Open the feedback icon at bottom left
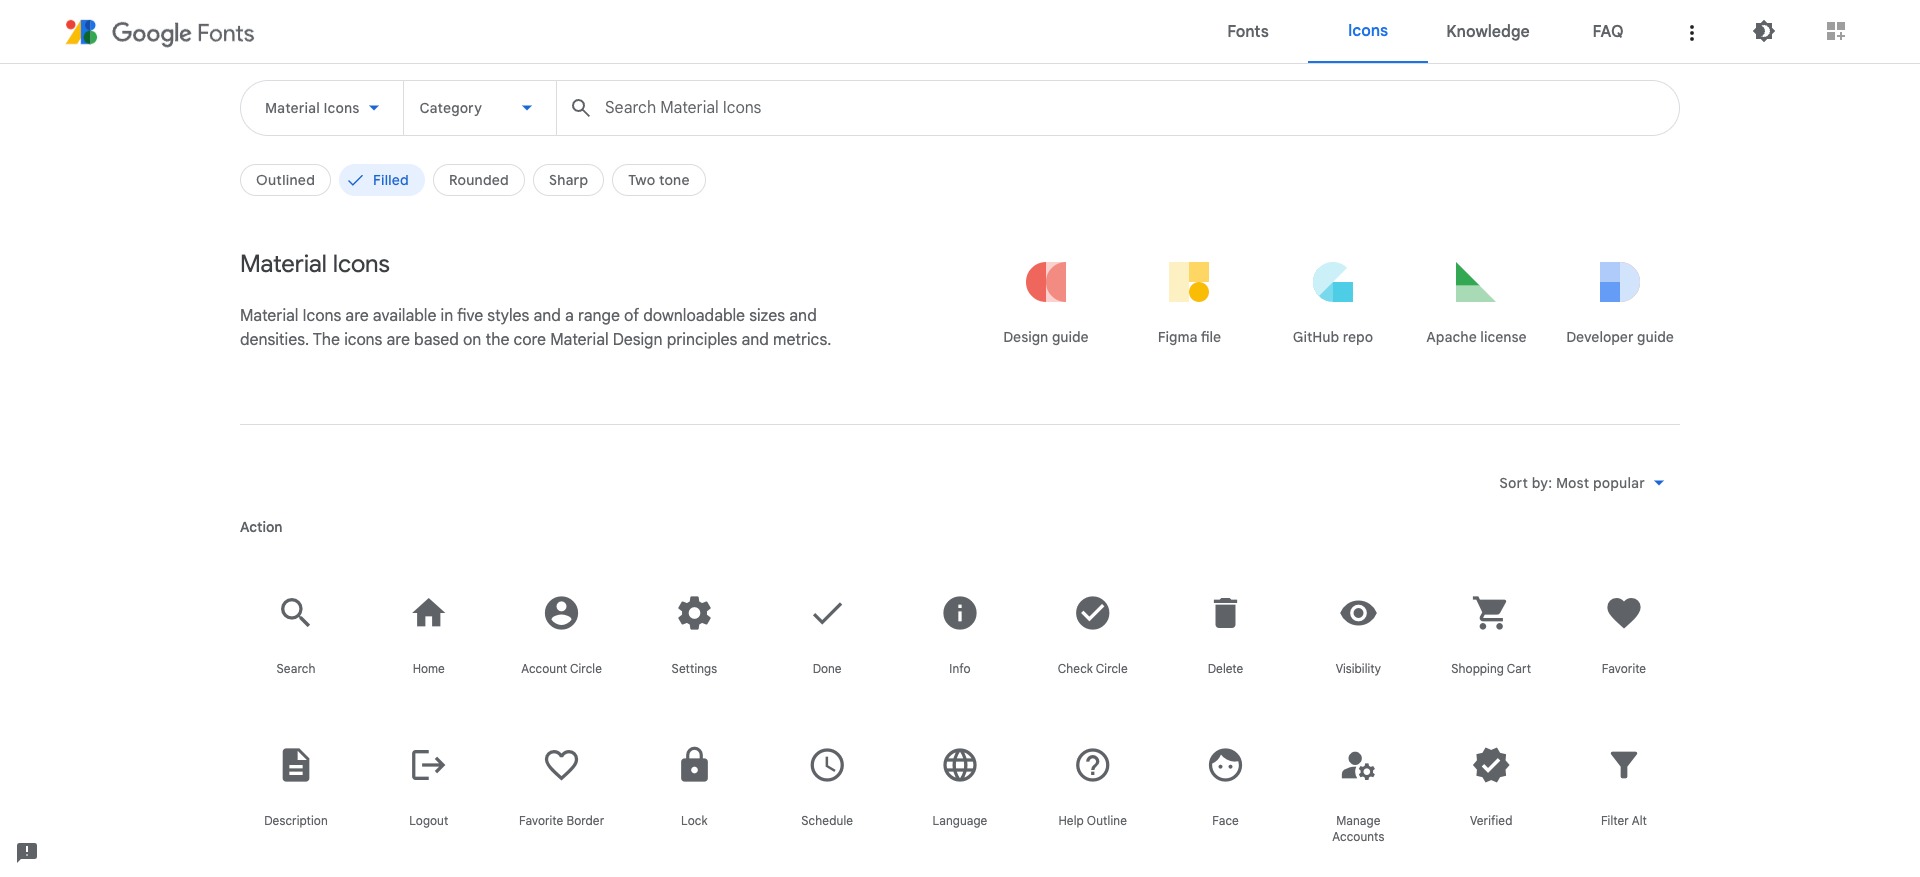Image resolution: width=1920 pixels, height=877 pixels. [27, 852]
